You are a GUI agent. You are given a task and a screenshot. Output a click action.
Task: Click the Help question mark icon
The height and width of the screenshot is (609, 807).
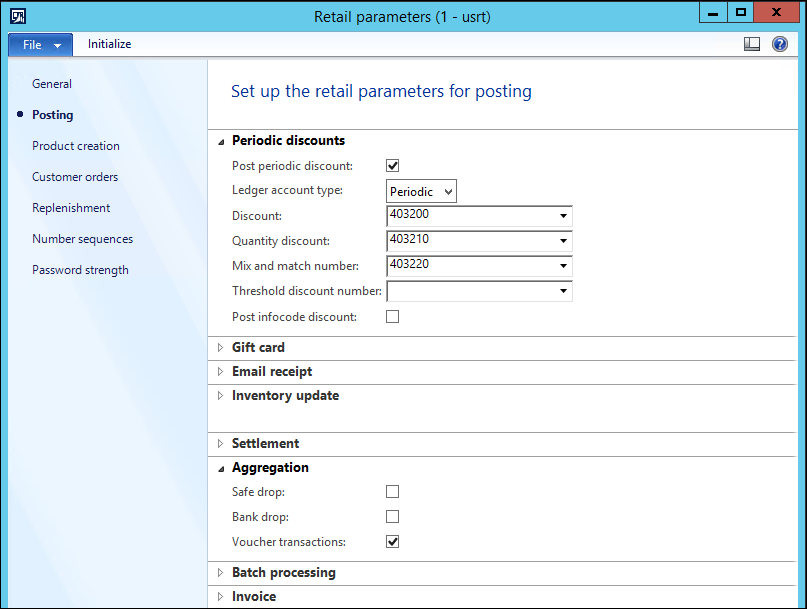pos(780,43)
